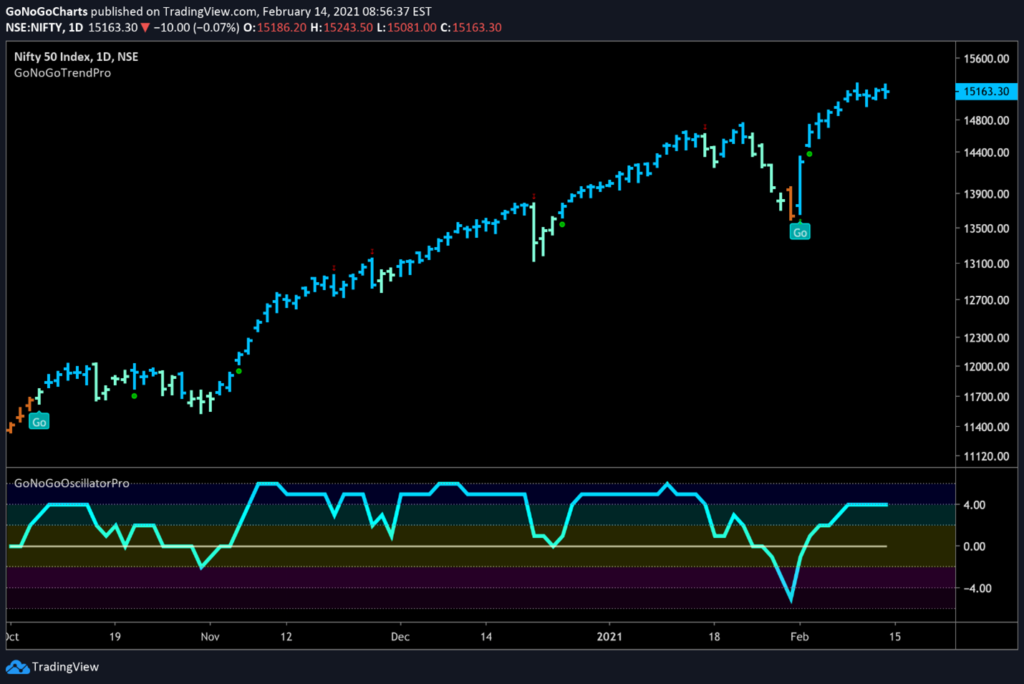Click the highlighted 15163.30 current price tag

[x=984, y=91]
